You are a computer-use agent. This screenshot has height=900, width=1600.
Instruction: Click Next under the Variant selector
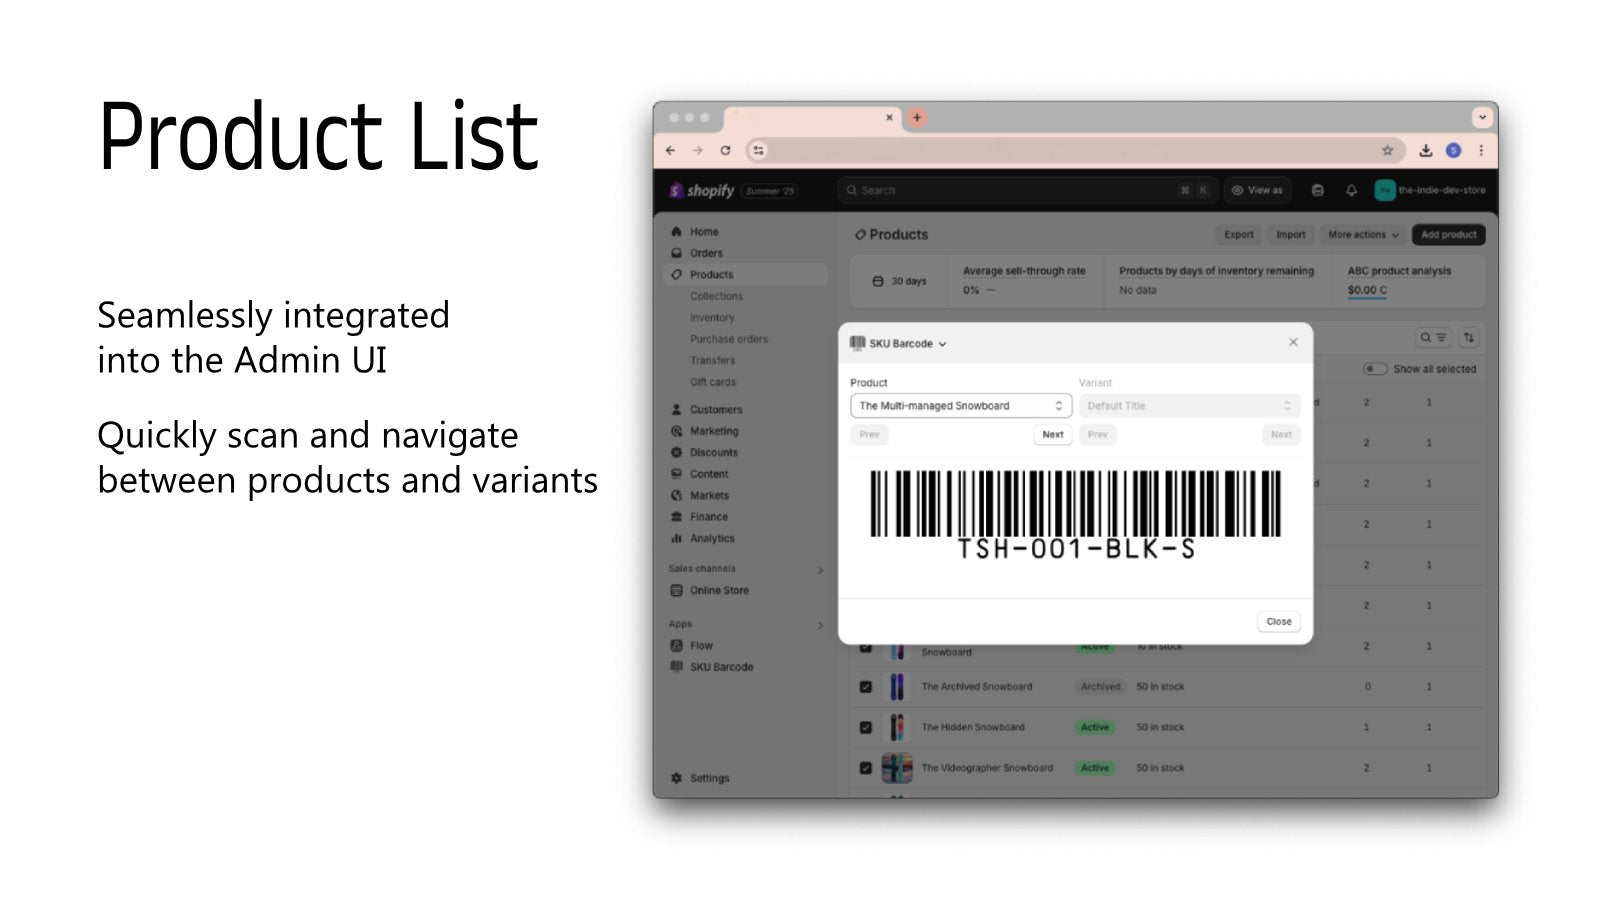point(1281,435)
